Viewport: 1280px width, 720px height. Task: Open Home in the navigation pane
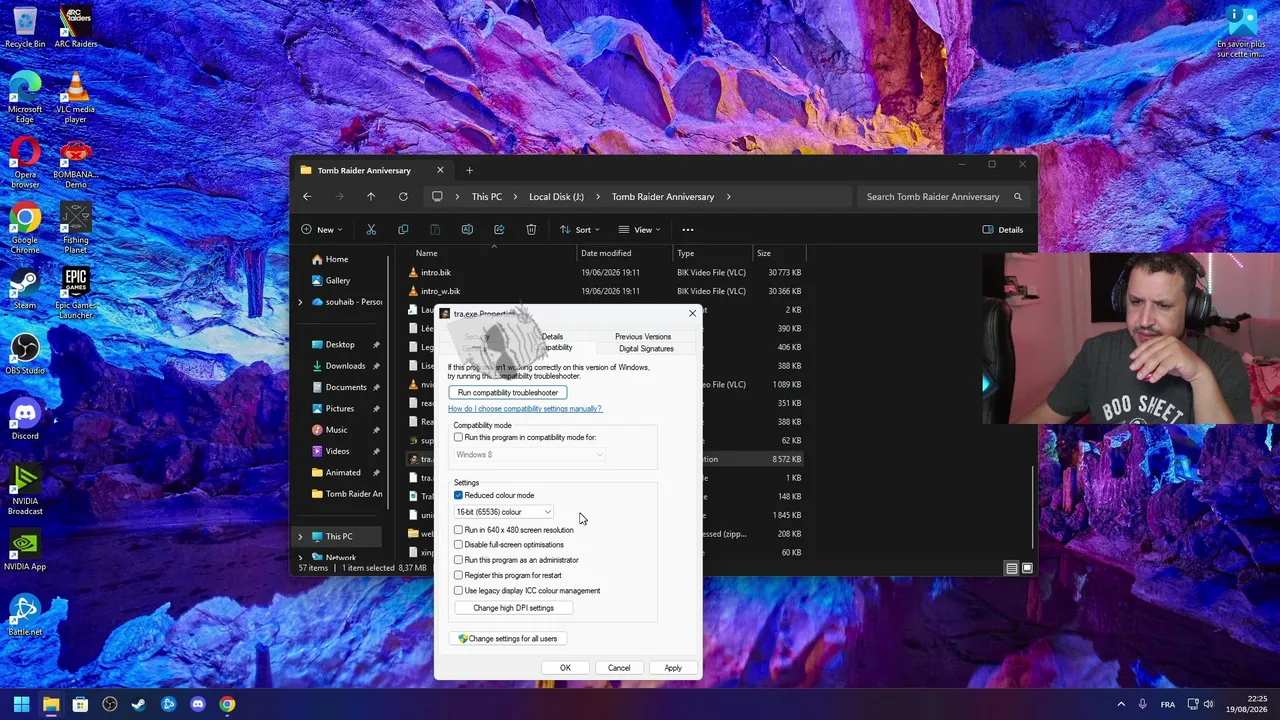coord(337,260)
